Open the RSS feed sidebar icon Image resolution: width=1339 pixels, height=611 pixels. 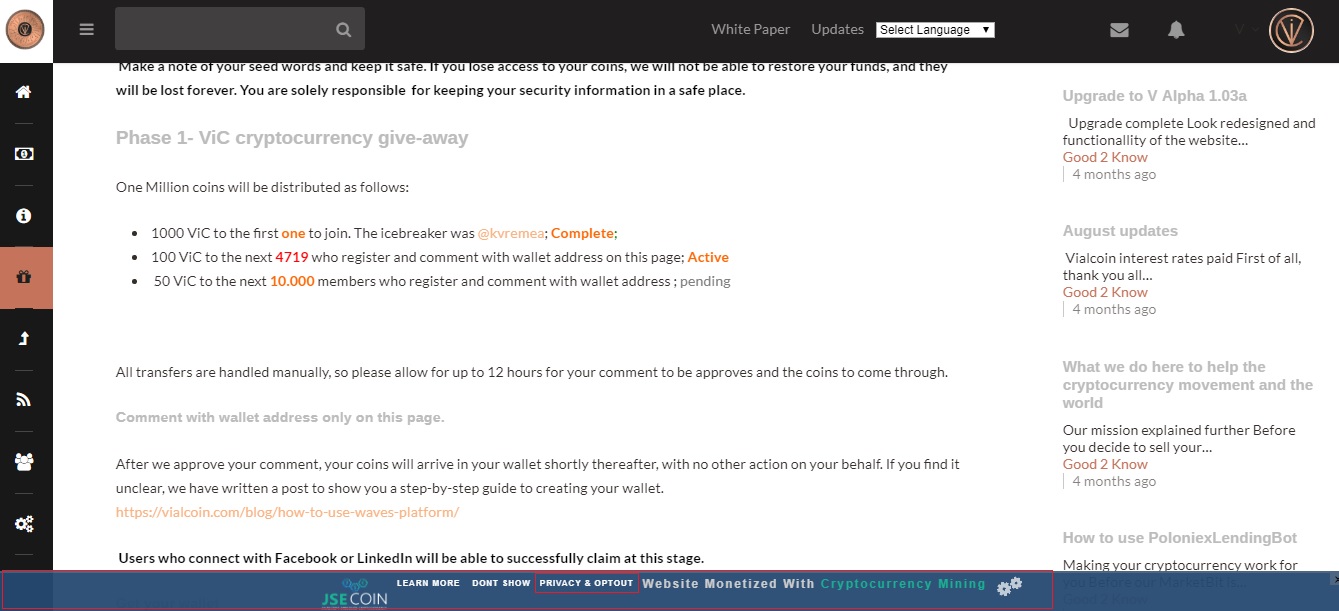[24, 400]
